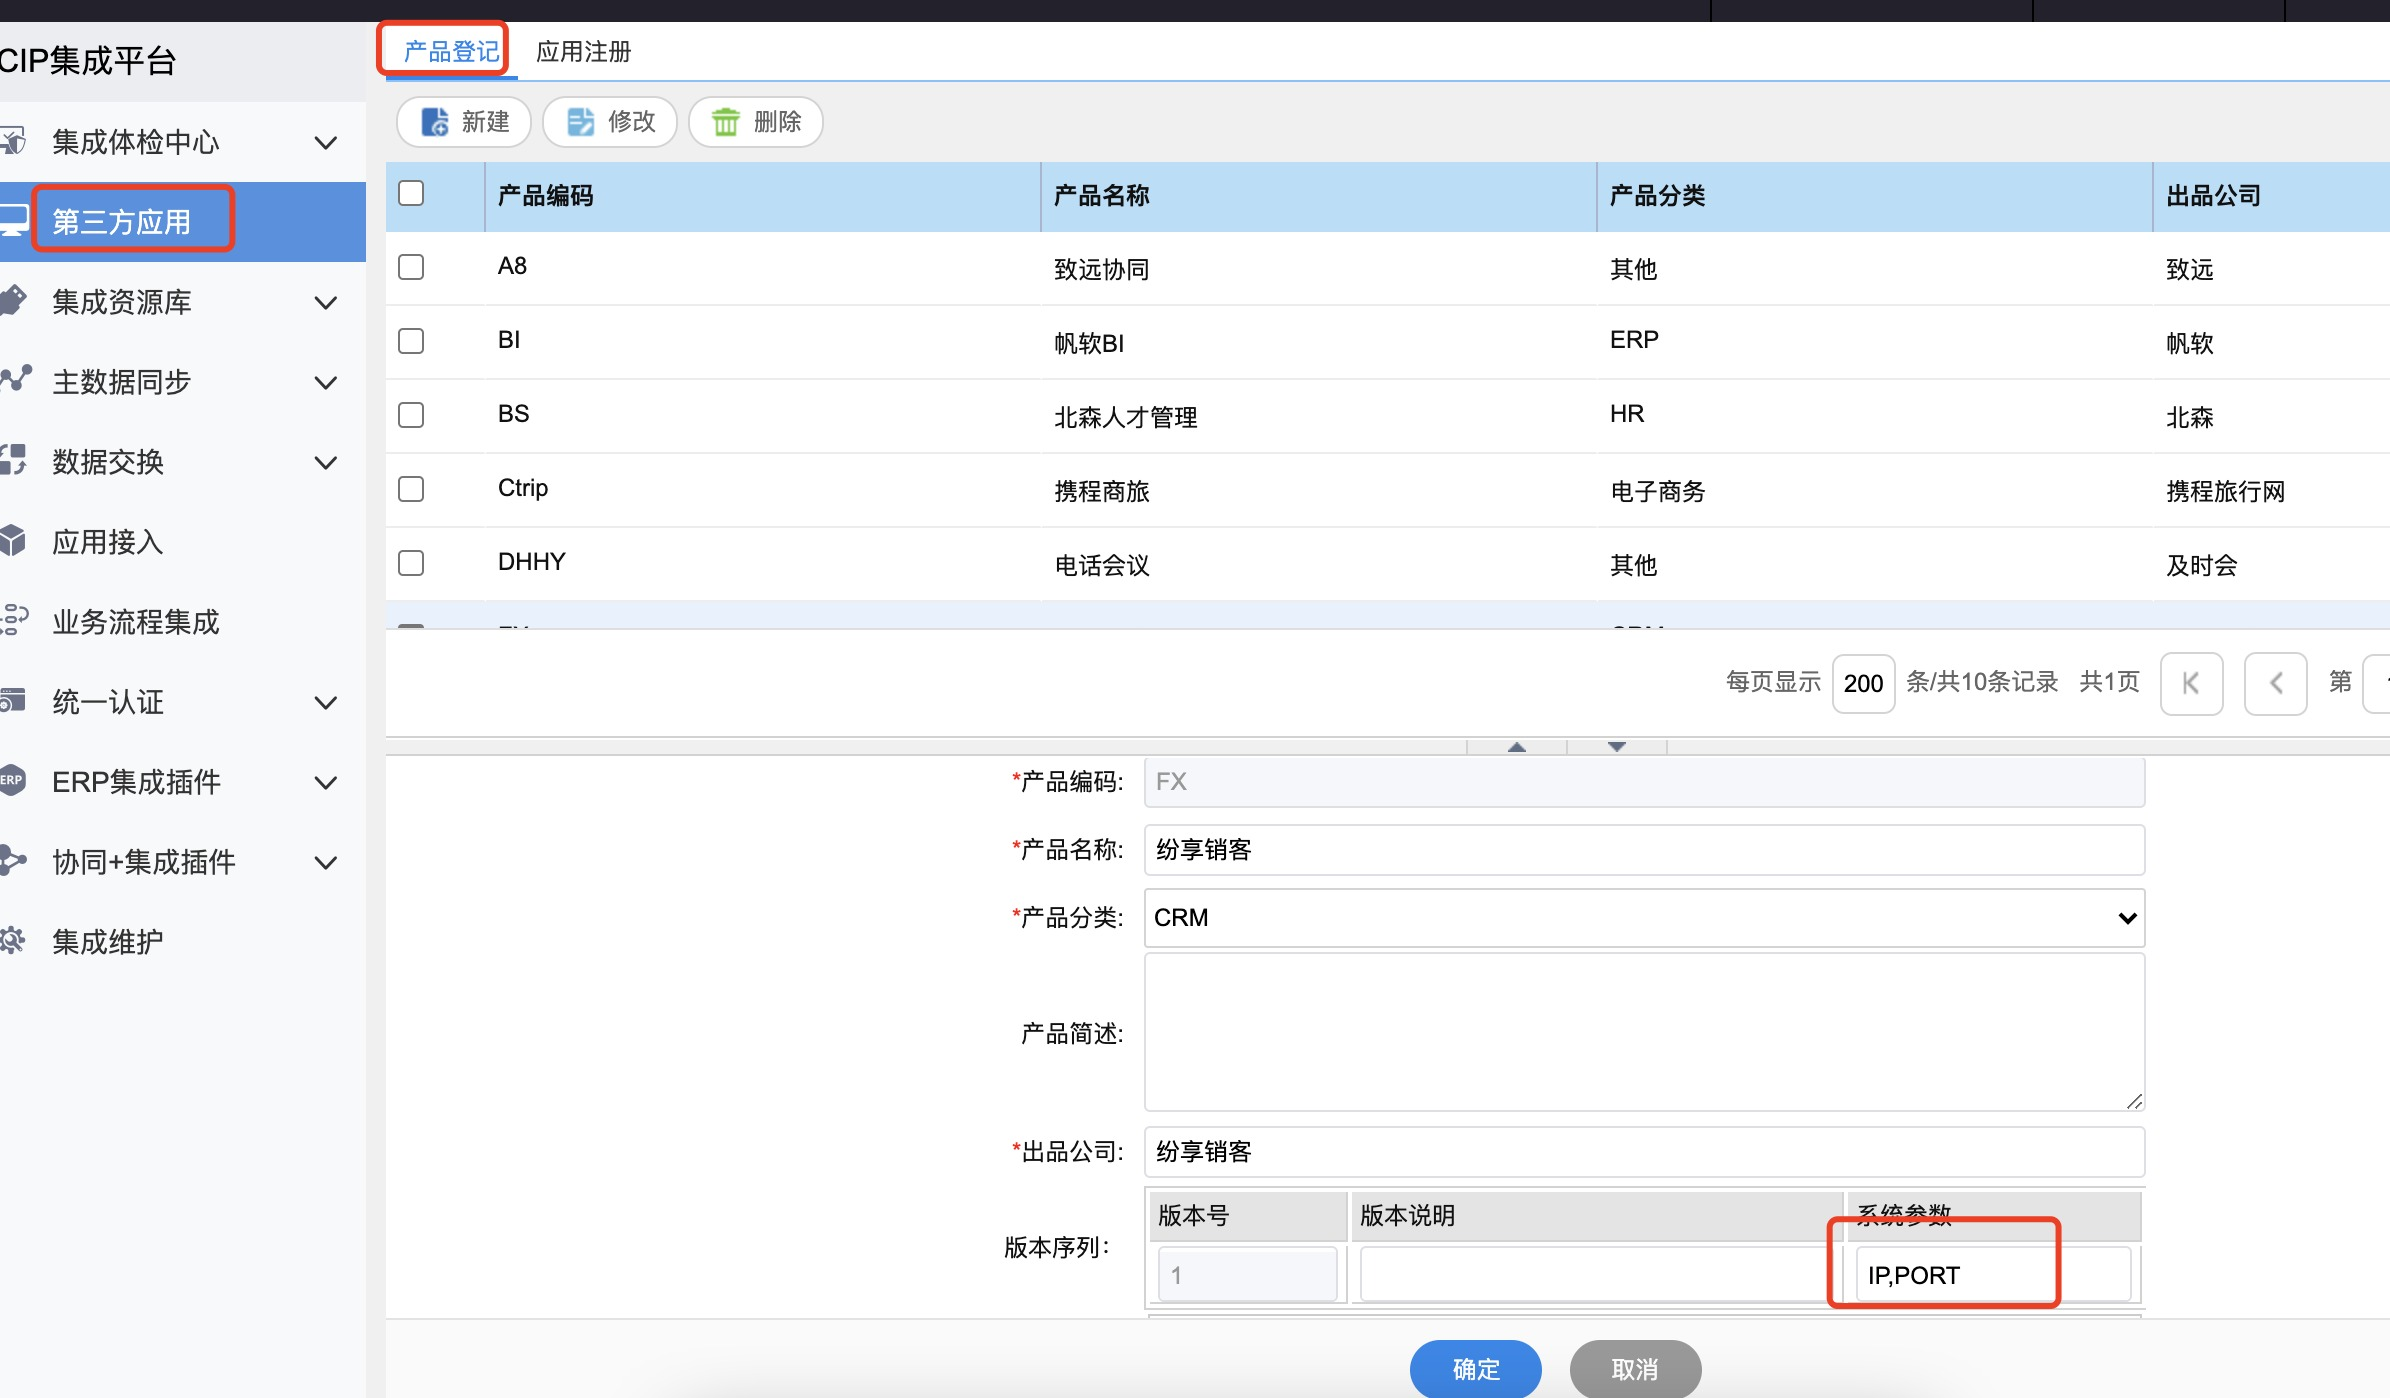Click the 产品编码 FX field
Screen dimensions: 2390x1398
coord(1644,782)
